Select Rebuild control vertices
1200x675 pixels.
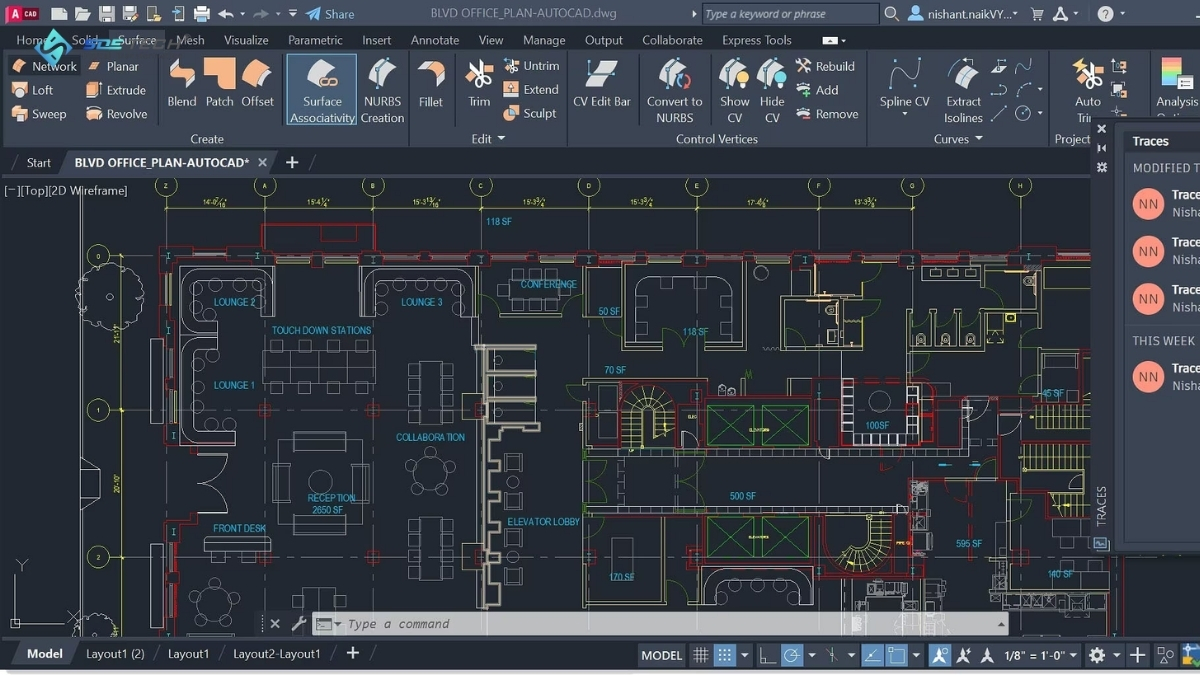825,66
